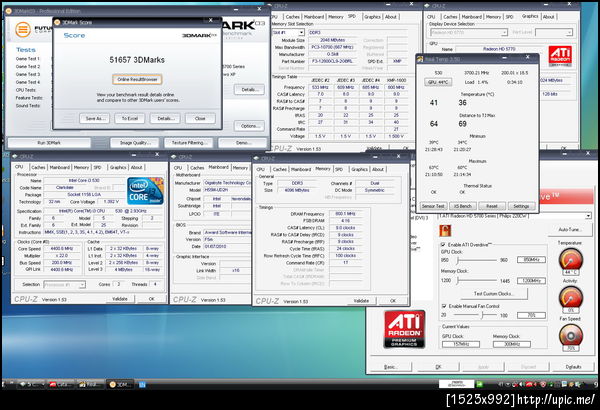Click the ATI Radeon logo in CPU-Z Graphics
The width and height of the screenshot is (600, 410).
pyautogui.click(x=560, y=56)
